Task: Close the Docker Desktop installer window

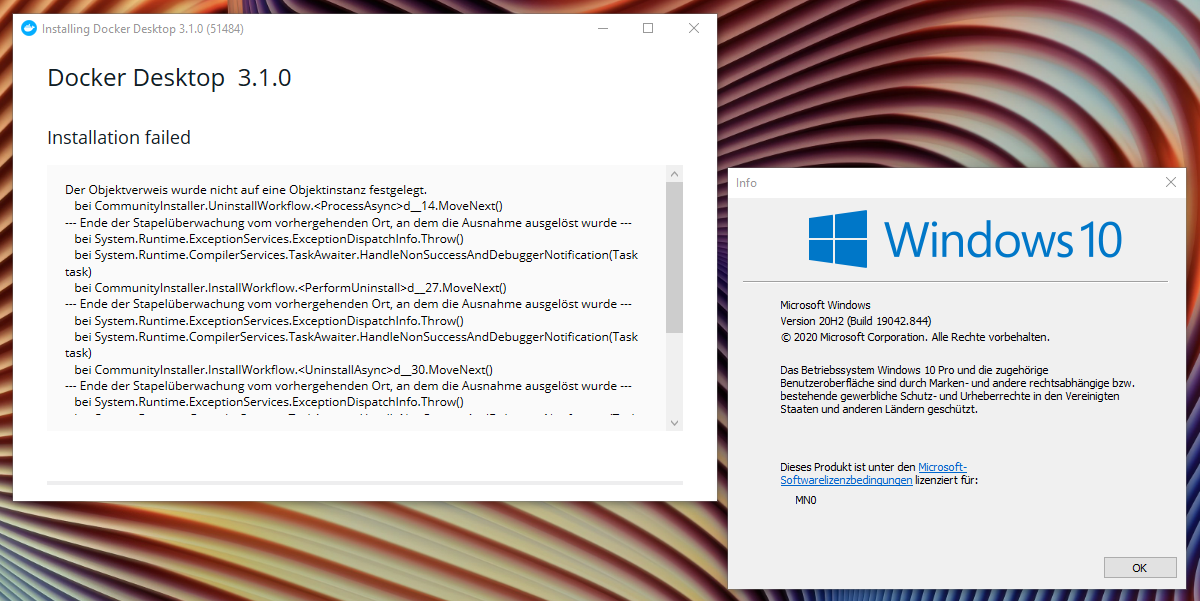Action: 694,28
